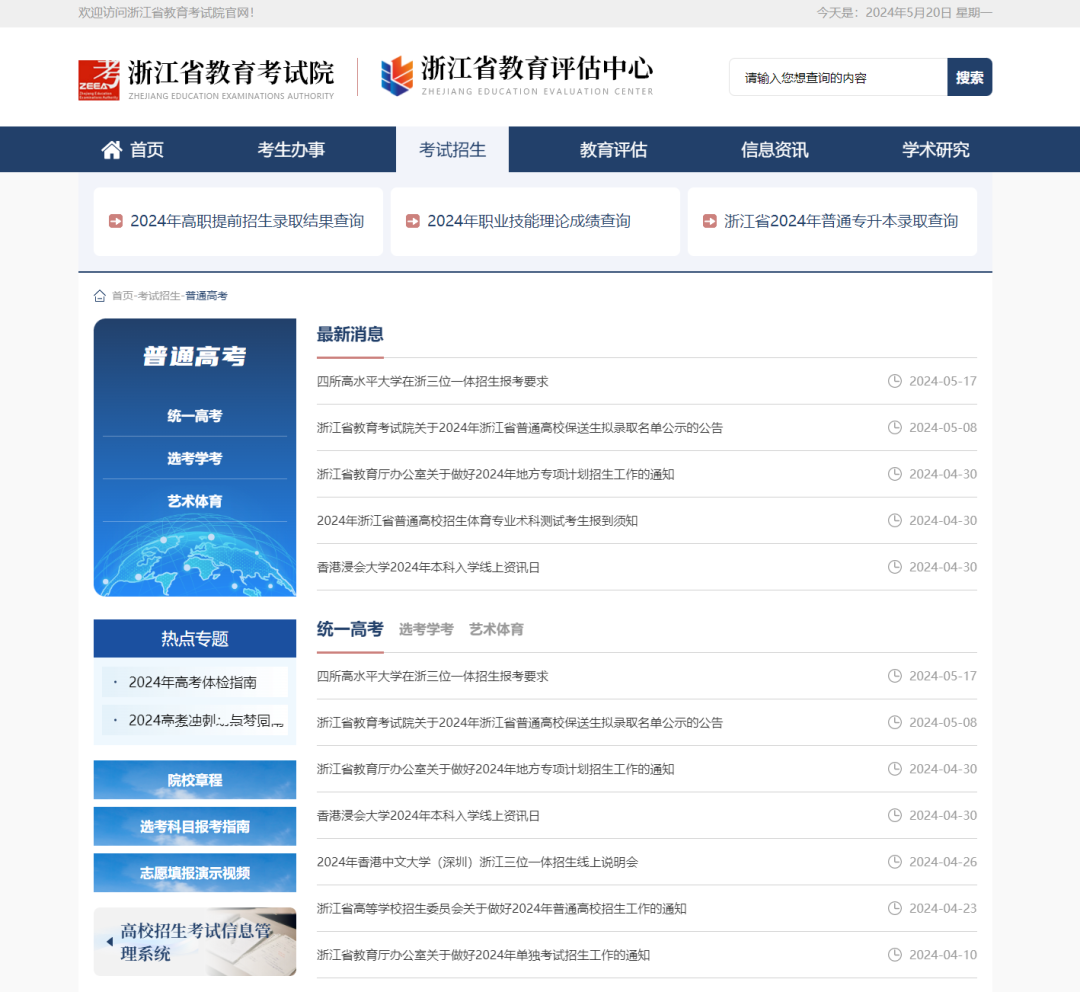Screen dimensions: 1080x992
Task: Go to 考试招生 in the breadcrumb
Action: [x=159, y=296]
